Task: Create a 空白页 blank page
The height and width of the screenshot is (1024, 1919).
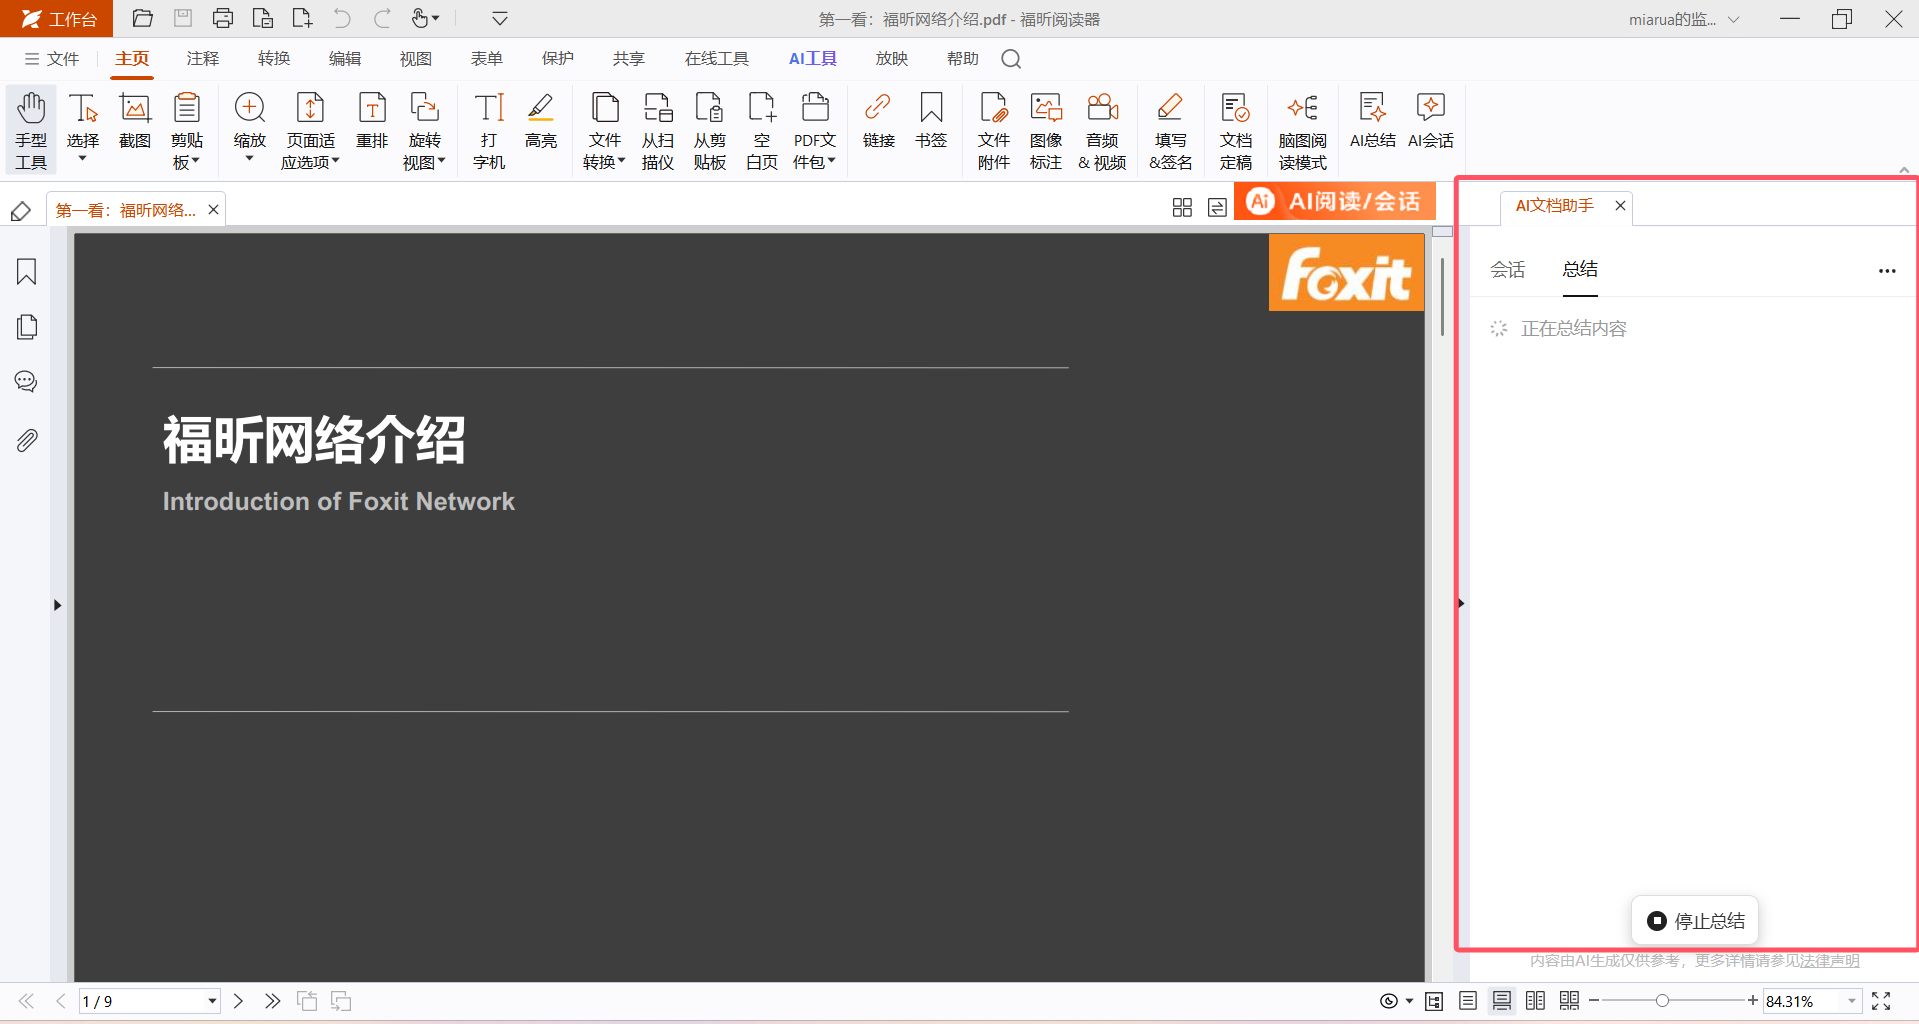Action: point(762,131)
